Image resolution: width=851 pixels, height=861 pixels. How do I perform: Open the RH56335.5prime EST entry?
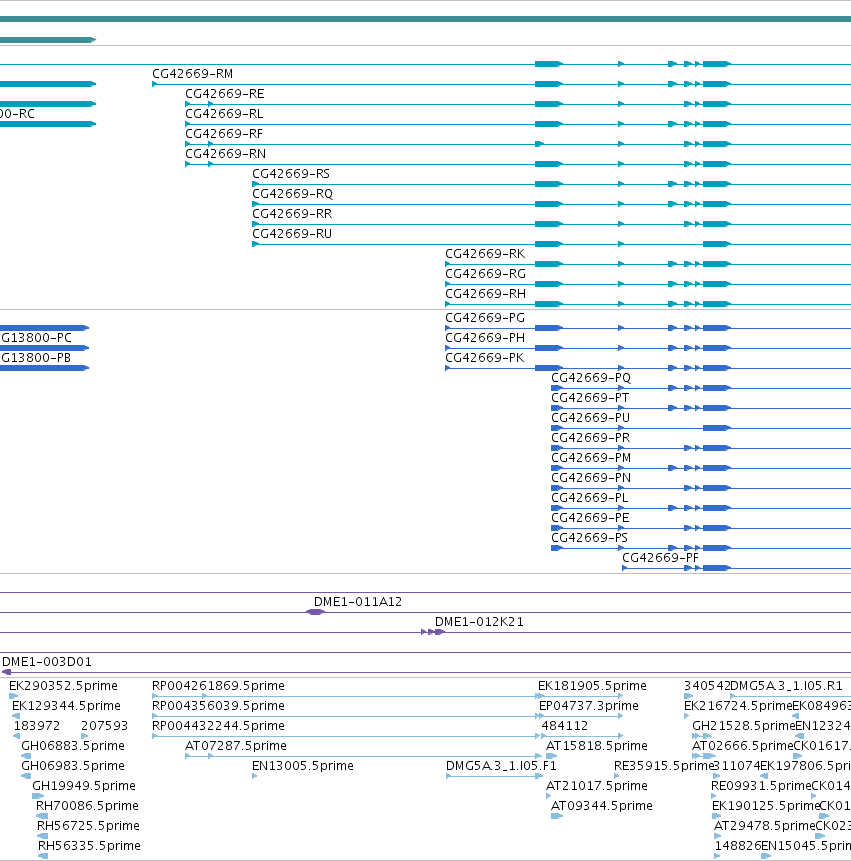point(89,846)
